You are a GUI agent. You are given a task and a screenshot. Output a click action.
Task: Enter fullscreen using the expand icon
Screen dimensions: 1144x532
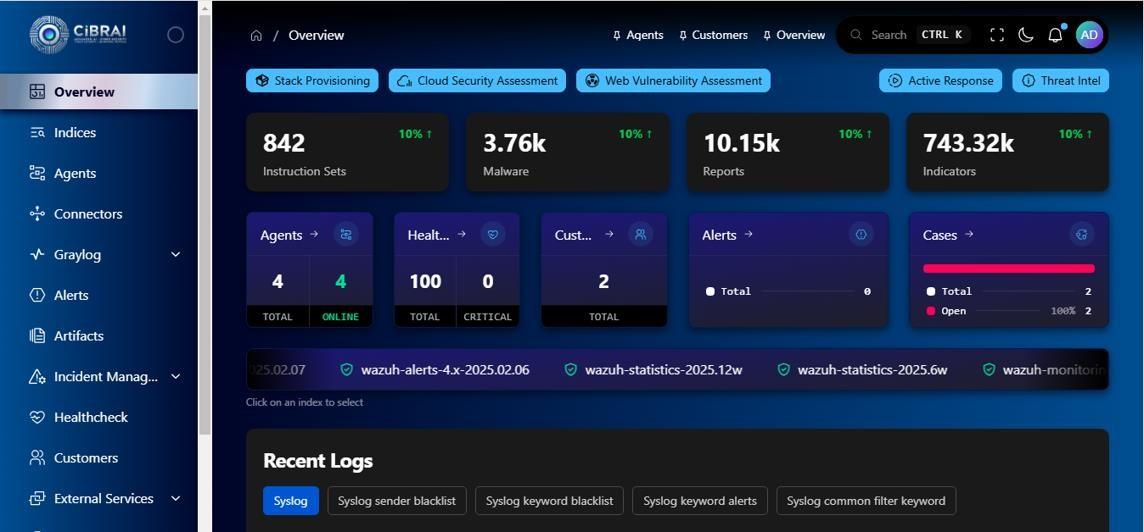997,35
